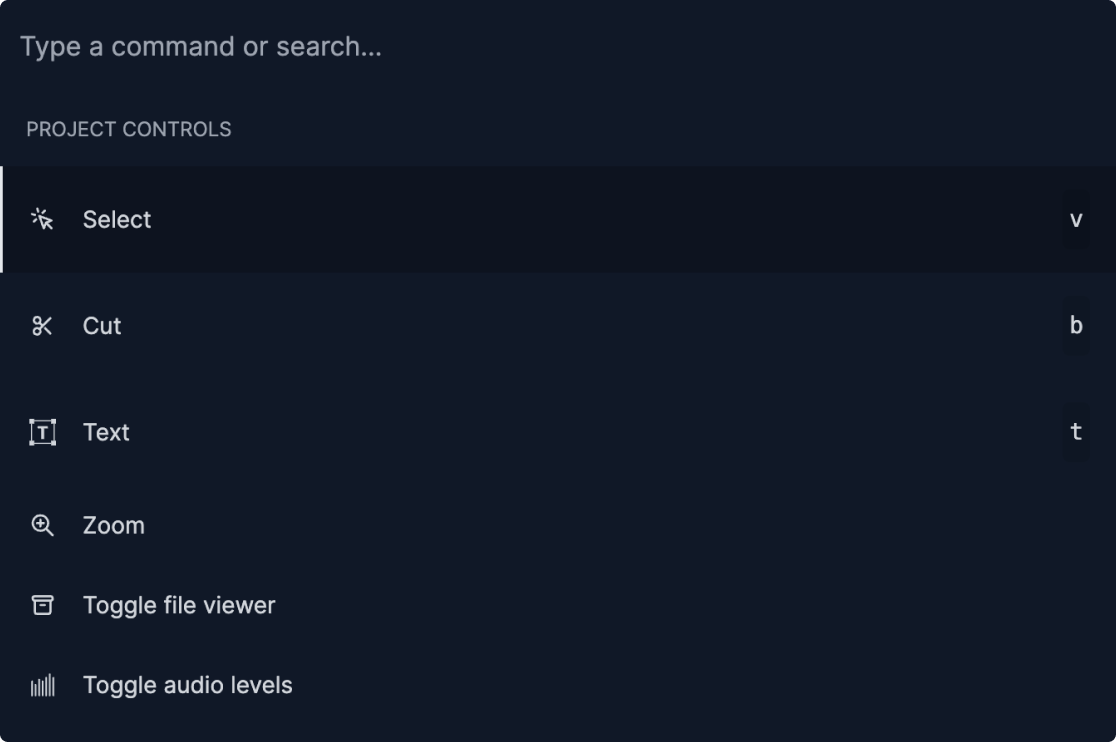Click the Cut scissors icon
This screenshot has height=742, width=1116.
pyautogui.click(x=42, y=326)
